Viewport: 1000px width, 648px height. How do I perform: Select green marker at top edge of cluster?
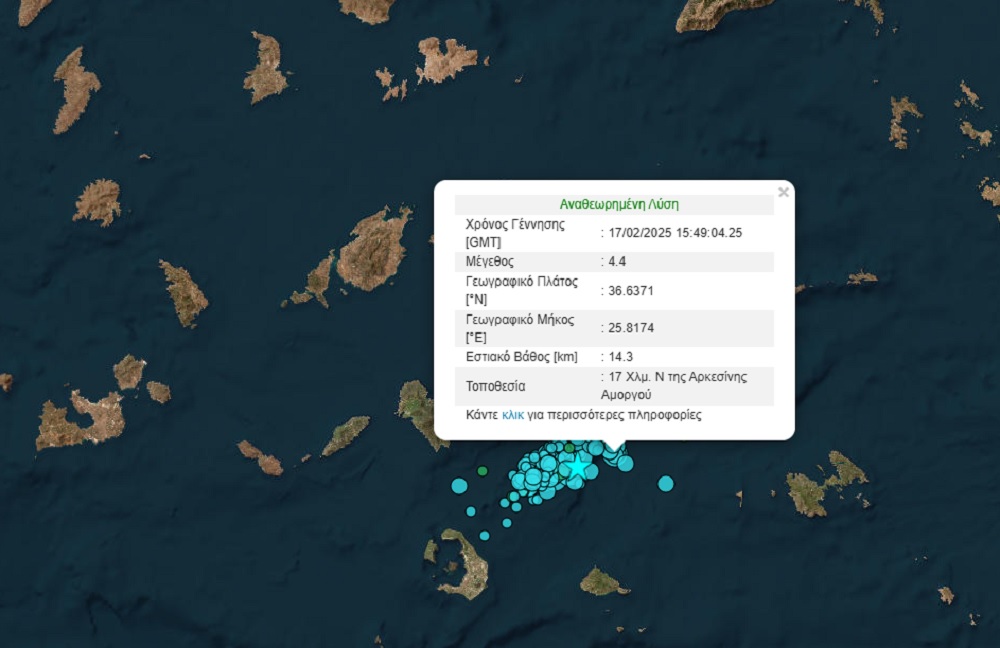point(569,447)
